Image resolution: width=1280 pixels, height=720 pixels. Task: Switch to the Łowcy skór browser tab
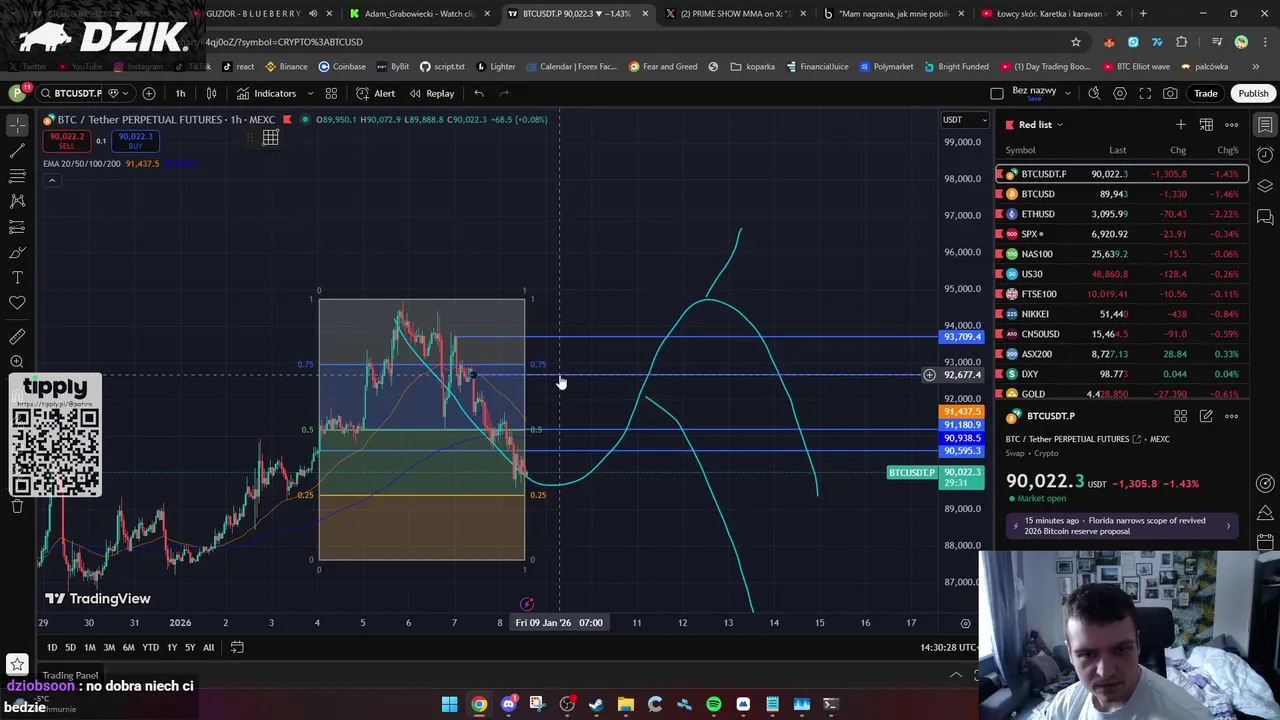1051,14
